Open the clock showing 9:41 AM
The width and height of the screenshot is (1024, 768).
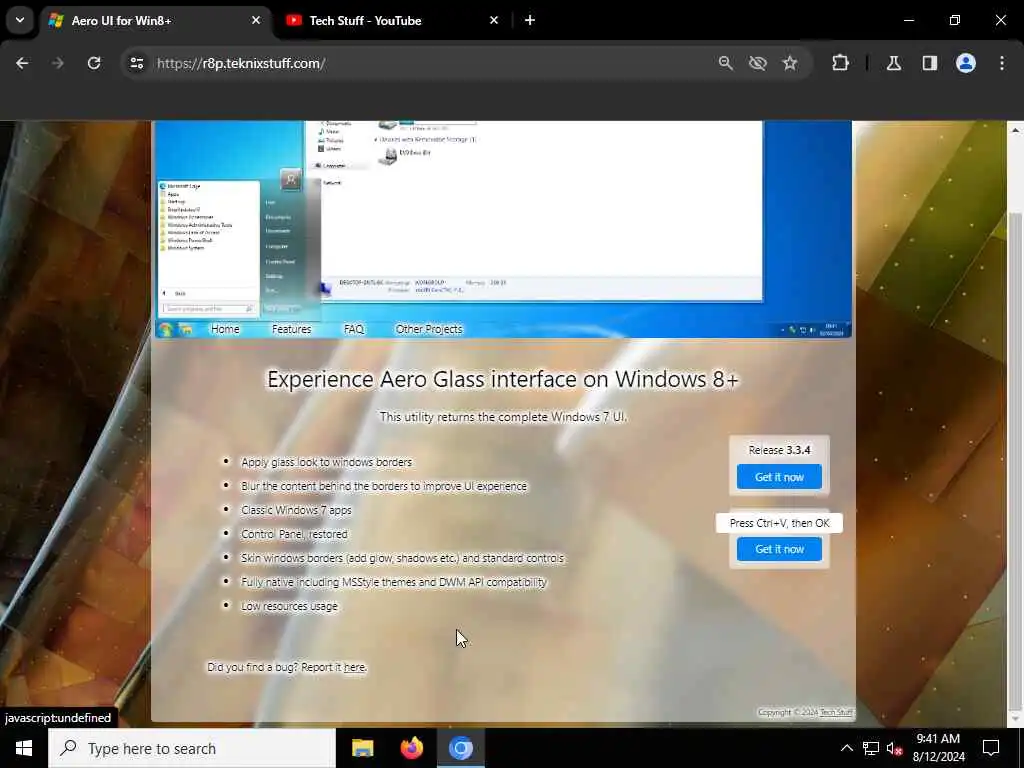coord(938,748)
